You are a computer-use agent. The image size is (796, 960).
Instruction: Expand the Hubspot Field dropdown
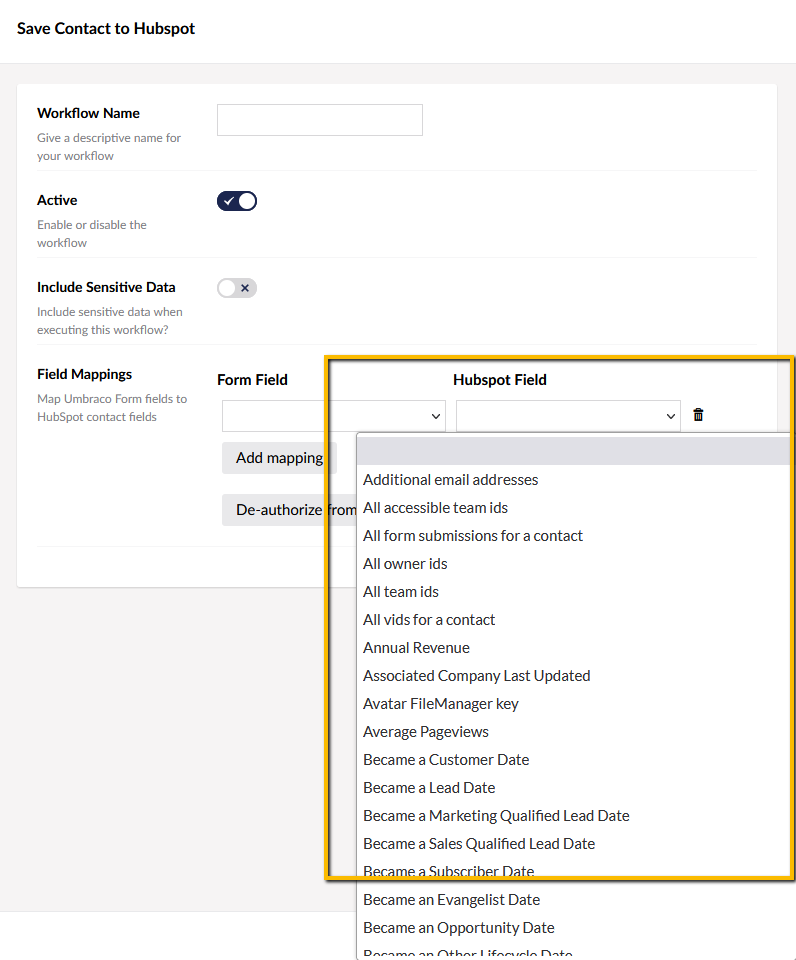[567, 415]
